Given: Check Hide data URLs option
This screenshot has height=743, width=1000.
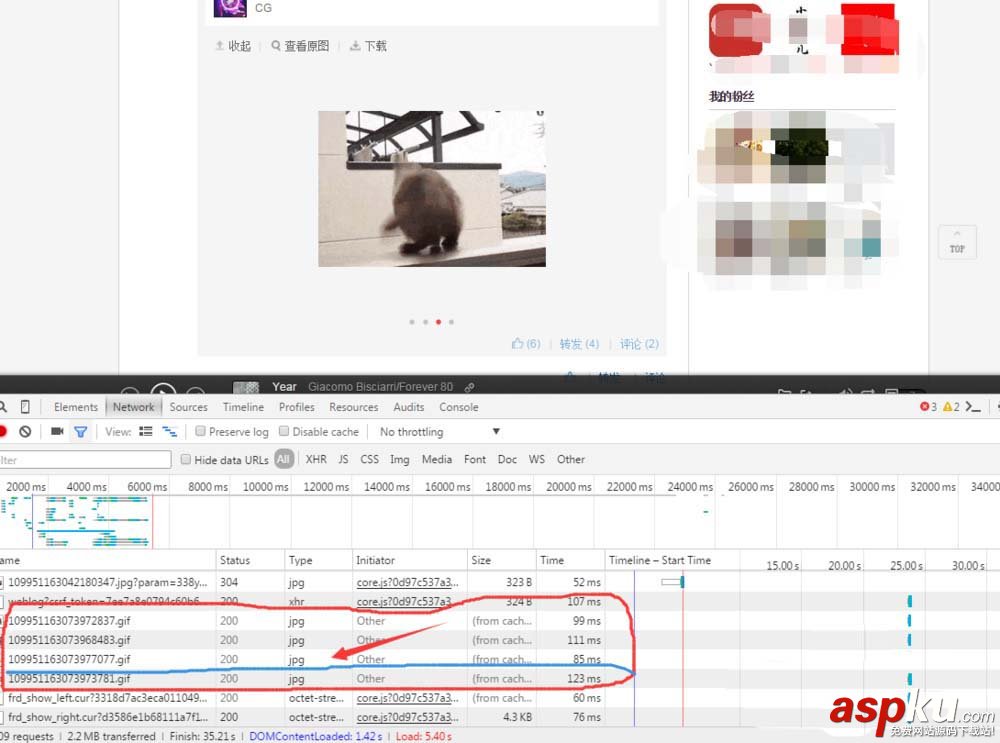Looking at the screenshot, I should [x=186, y=459].
